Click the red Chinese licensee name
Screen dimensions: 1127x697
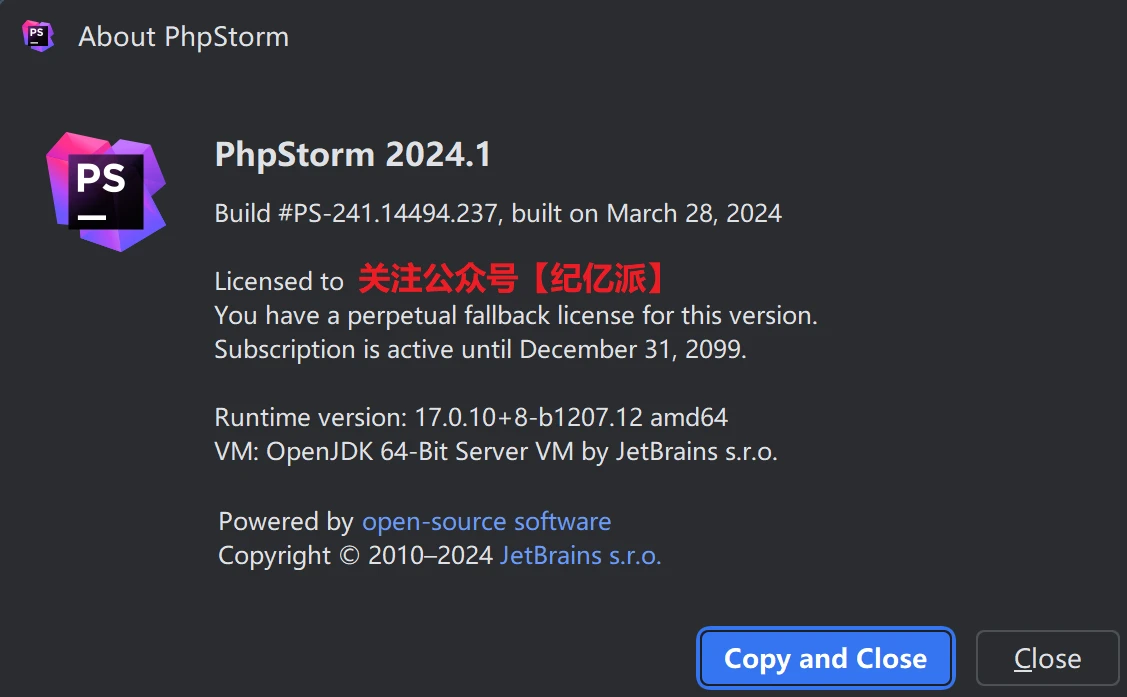pyautogui.click(x=511, y=279)
